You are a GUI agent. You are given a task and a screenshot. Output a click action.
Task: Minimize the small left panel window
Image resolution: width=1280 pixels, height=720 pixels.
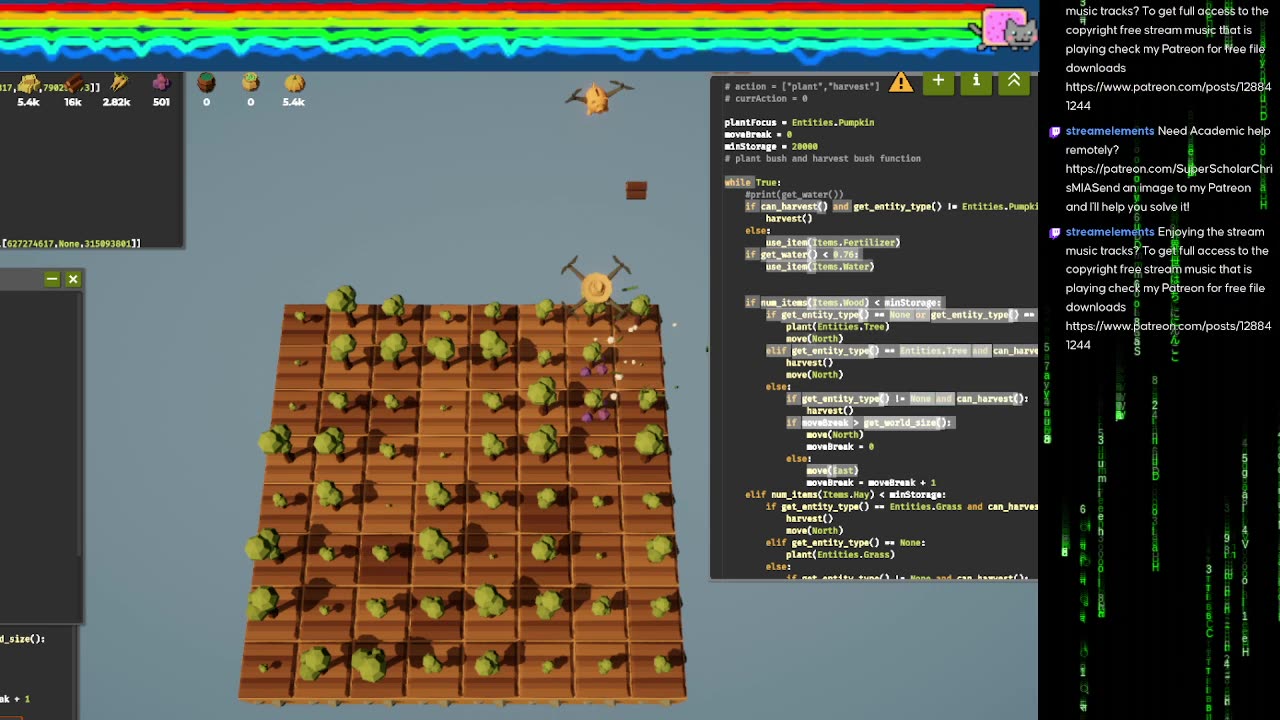52,280
